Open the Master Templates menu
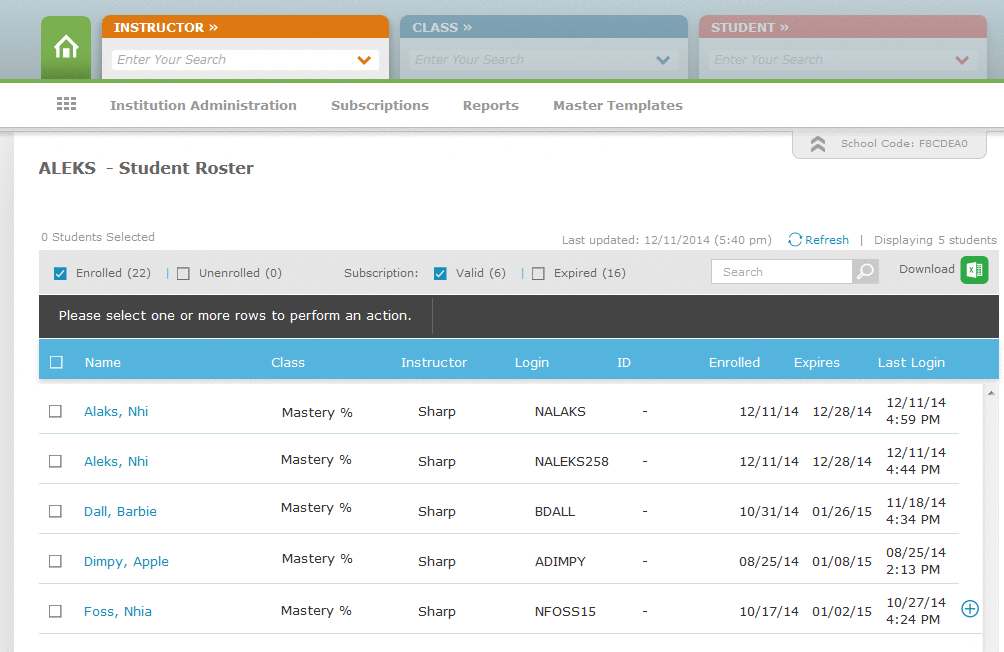The image size is (1004, 652). [x=618, y=105]
